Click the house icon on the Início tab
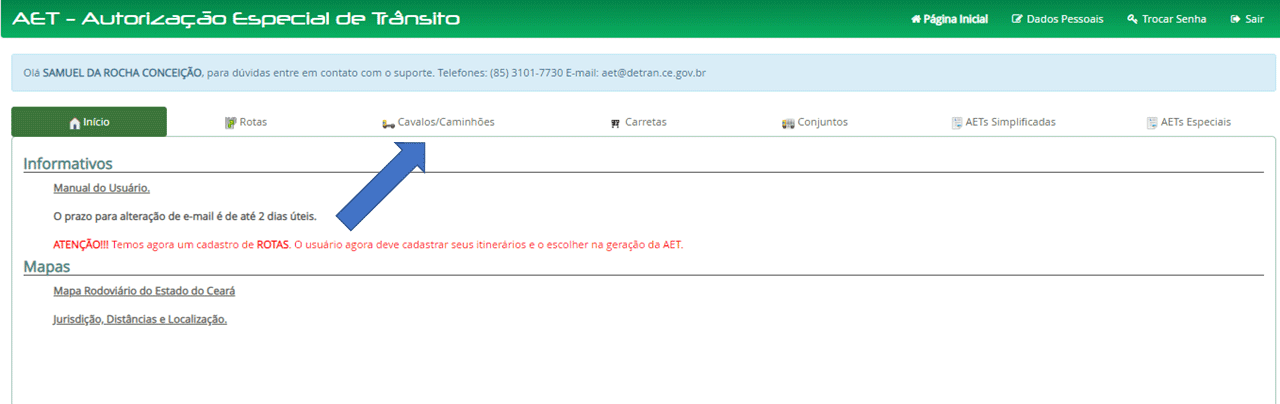Viewport: 1280px width, 404px height. coord(74,123)
